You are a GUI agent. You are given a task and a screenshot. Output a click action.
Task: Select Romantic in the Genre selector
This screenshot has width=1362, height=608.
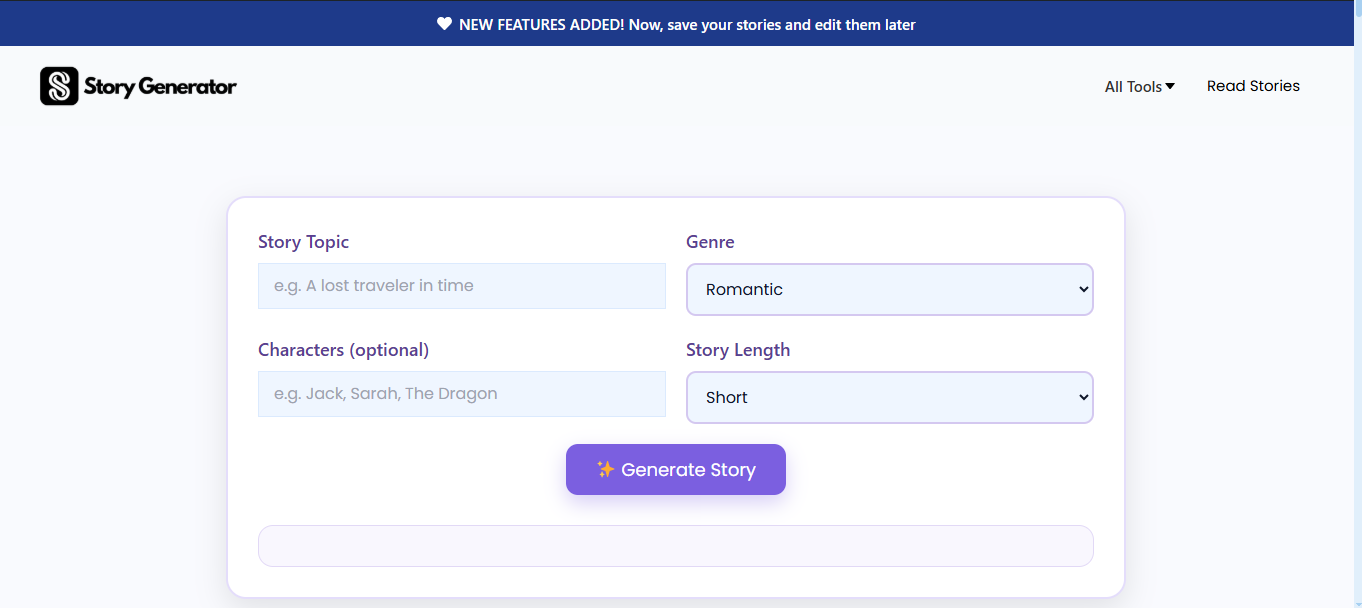click(889, 289)
